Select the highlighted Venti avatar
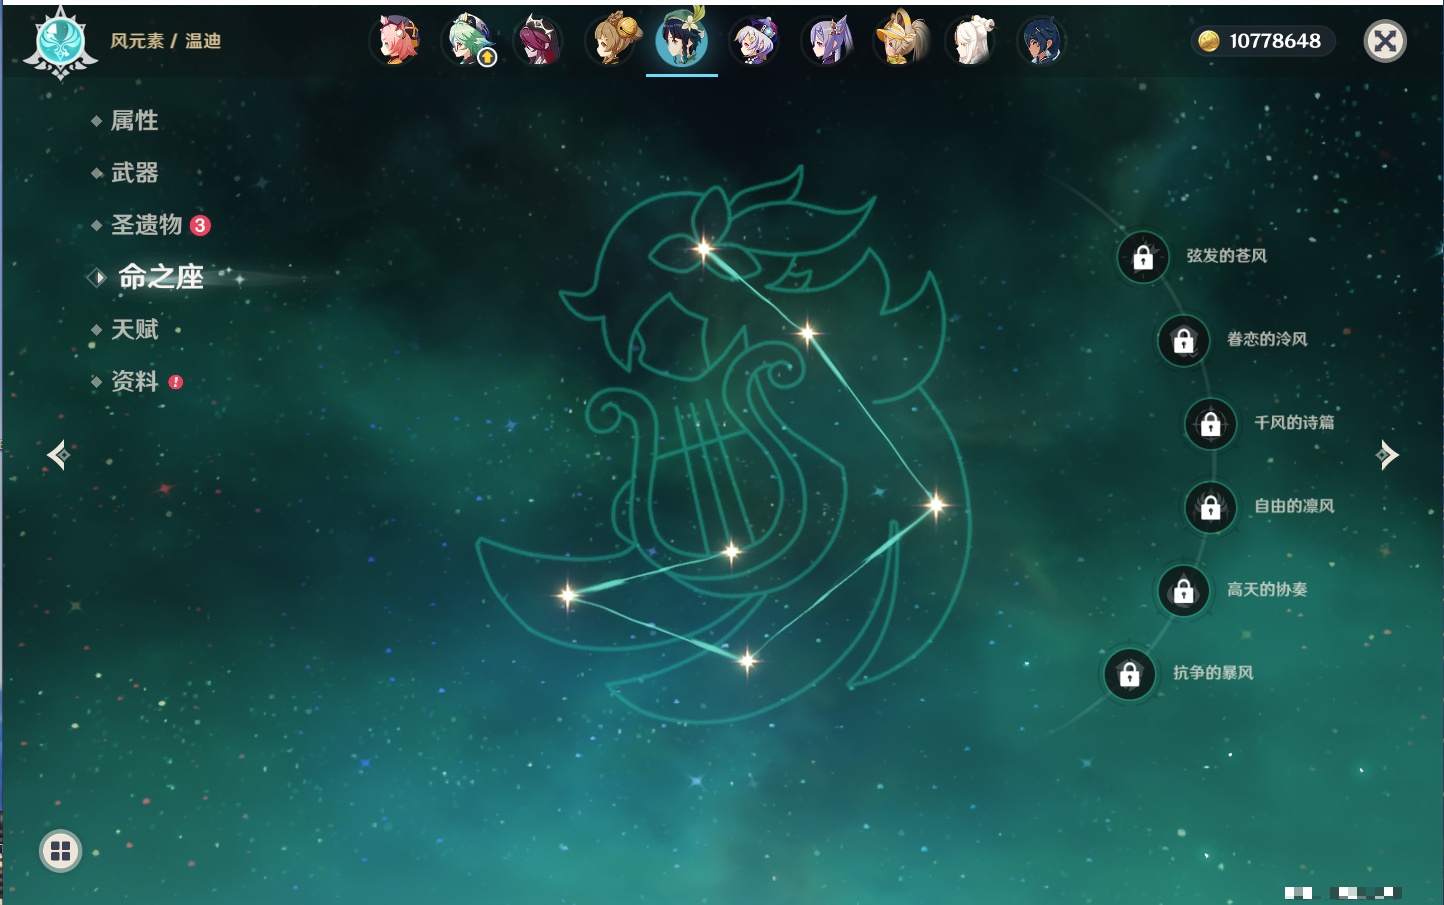 [682, 39]
